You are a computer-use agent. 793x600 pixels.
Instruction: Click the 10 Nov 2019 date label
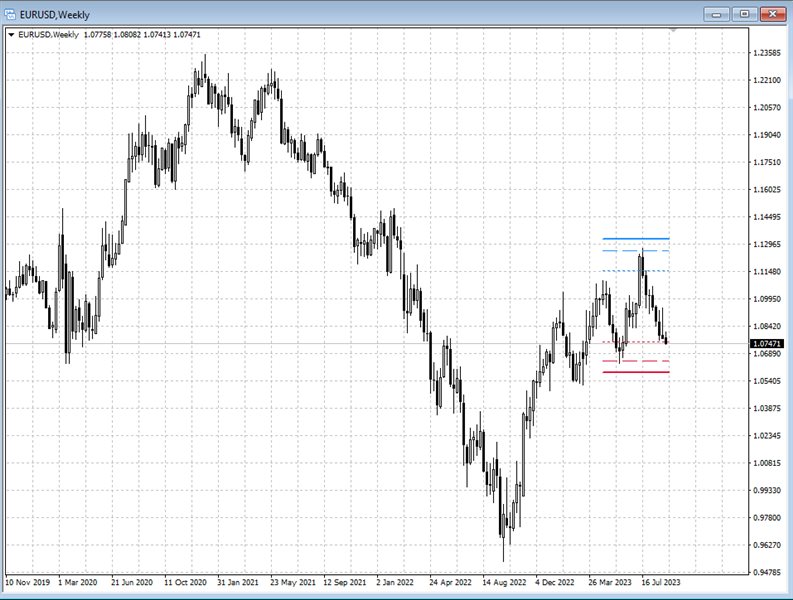[x=27, y=582]
